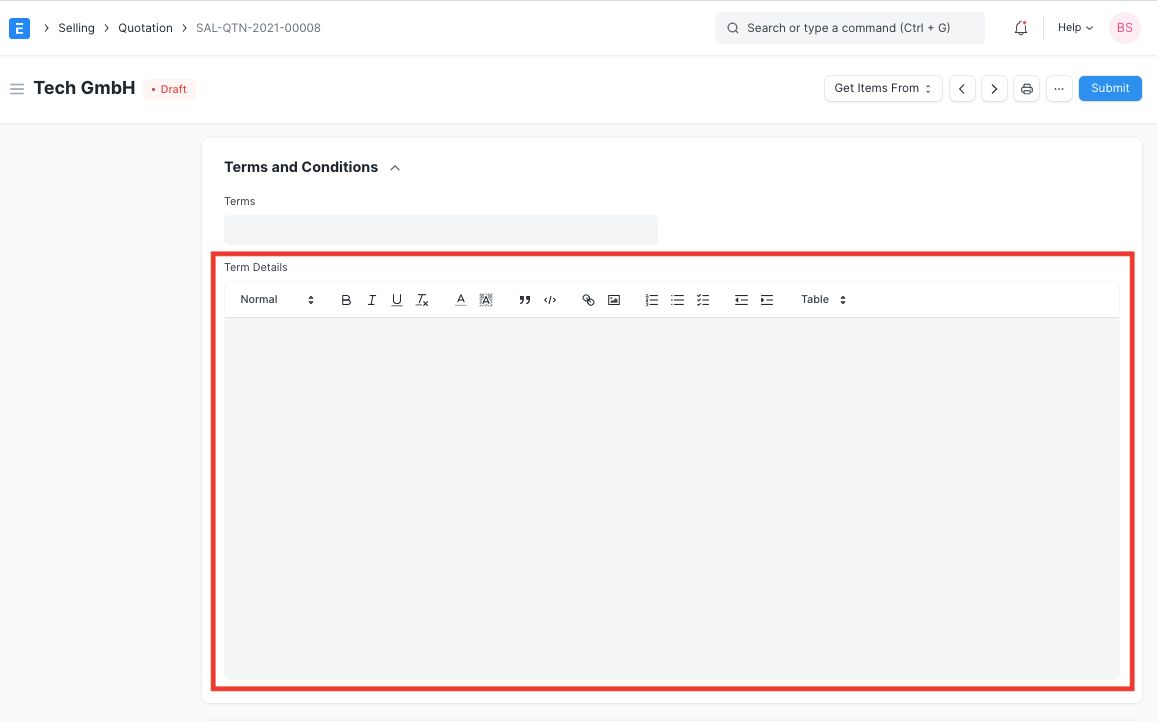The image size is (1157, 722).
Task: Insert a code block
Action: [550, 299]
